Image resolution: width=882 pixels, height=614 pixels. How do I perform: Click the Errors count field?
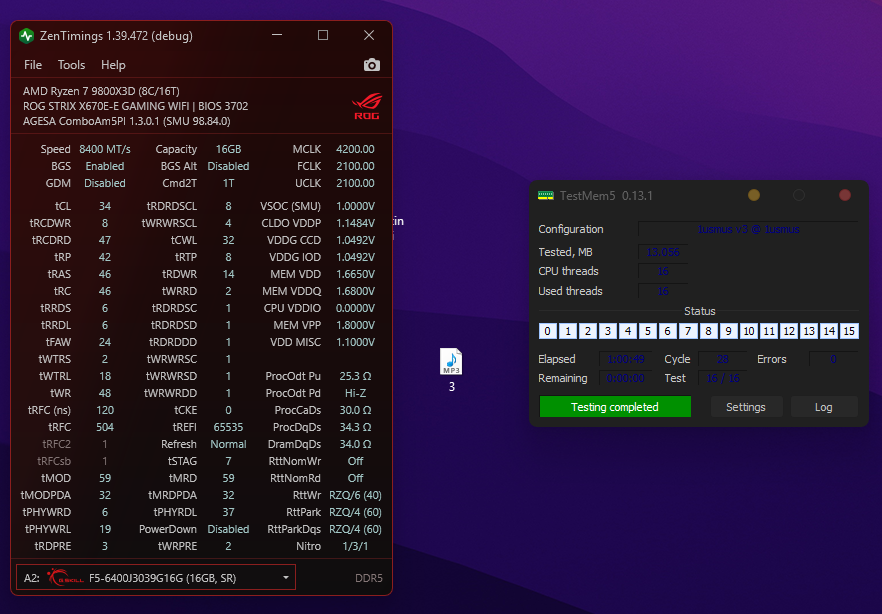coord(833,359)
